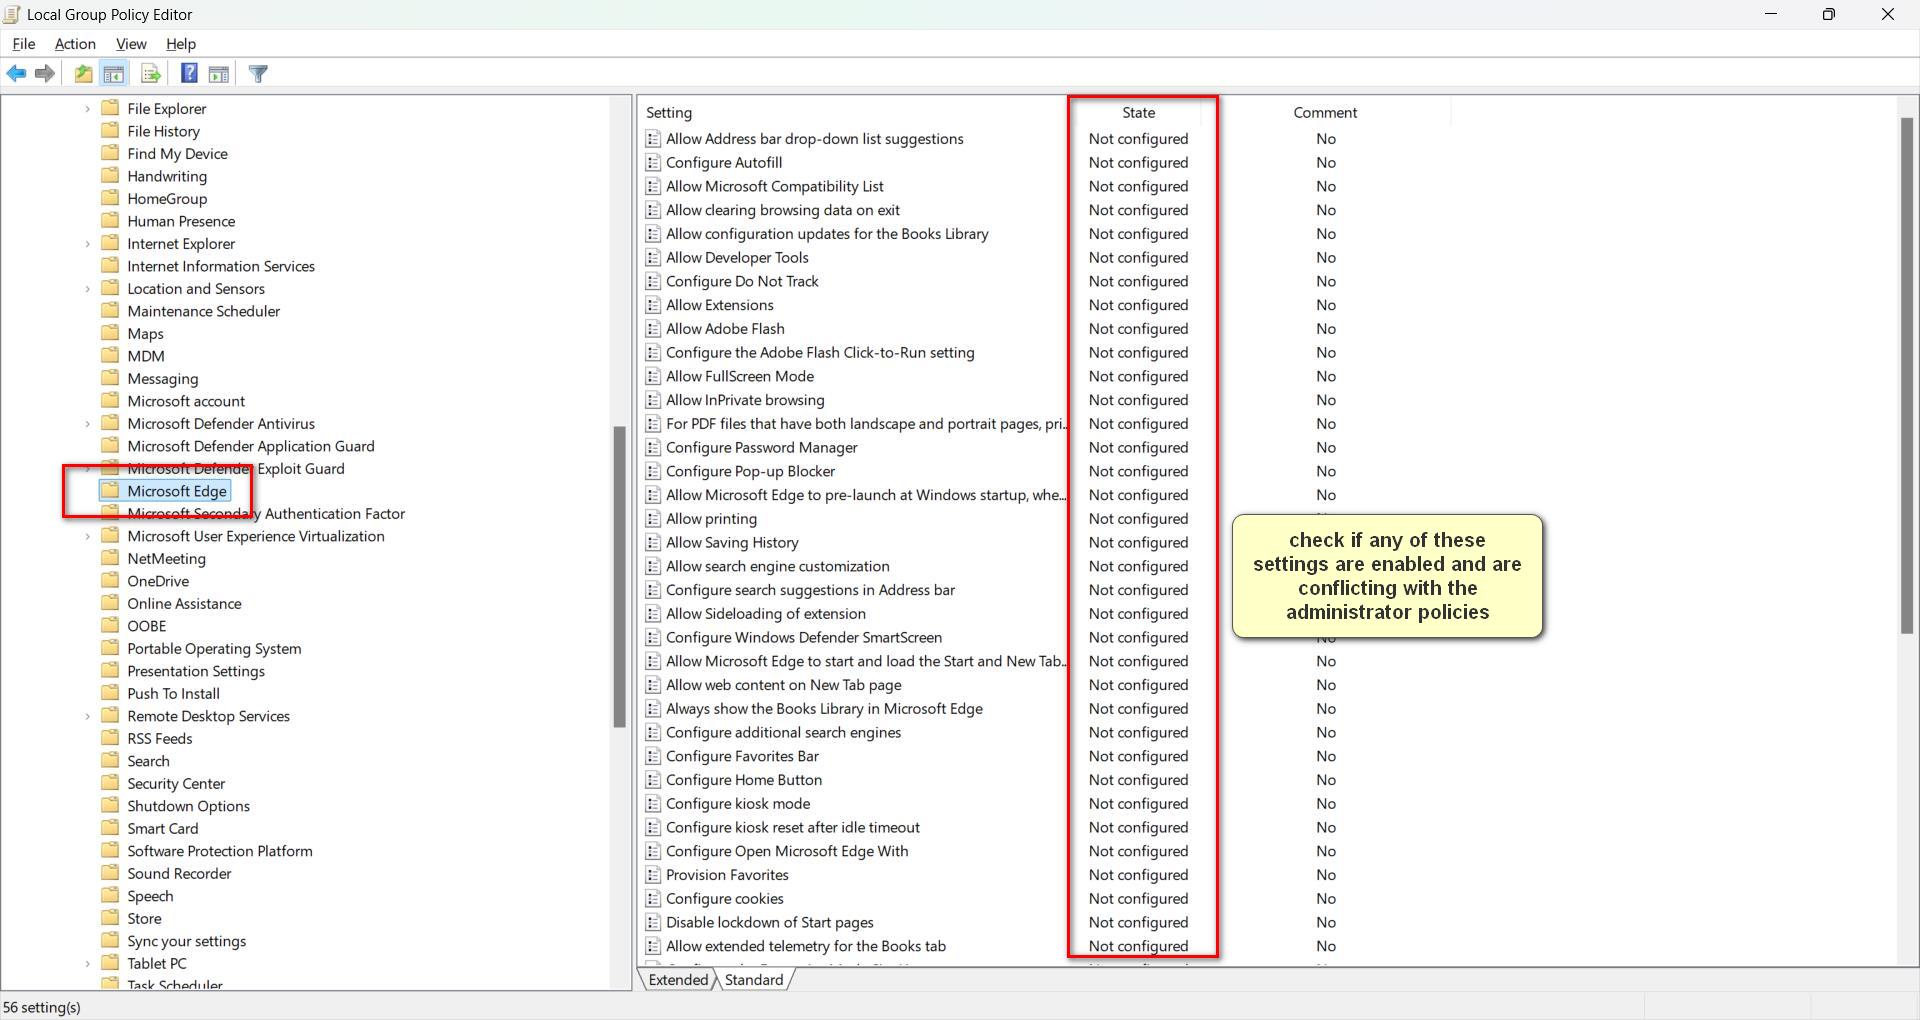
Task: Expand the Location and Sensors node
Action: [86, 288]
